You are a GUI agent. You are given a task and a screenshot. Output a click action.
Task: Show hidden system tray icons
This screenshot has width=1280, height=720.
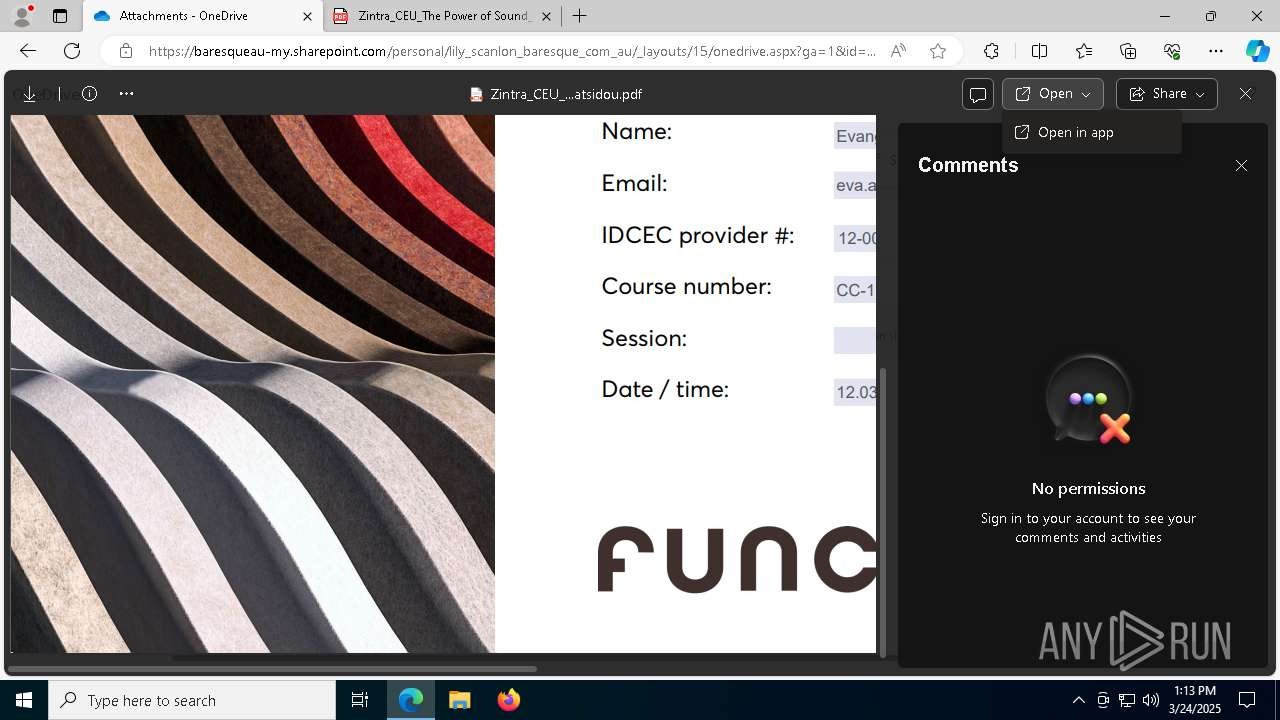(x=1078, y=700)
